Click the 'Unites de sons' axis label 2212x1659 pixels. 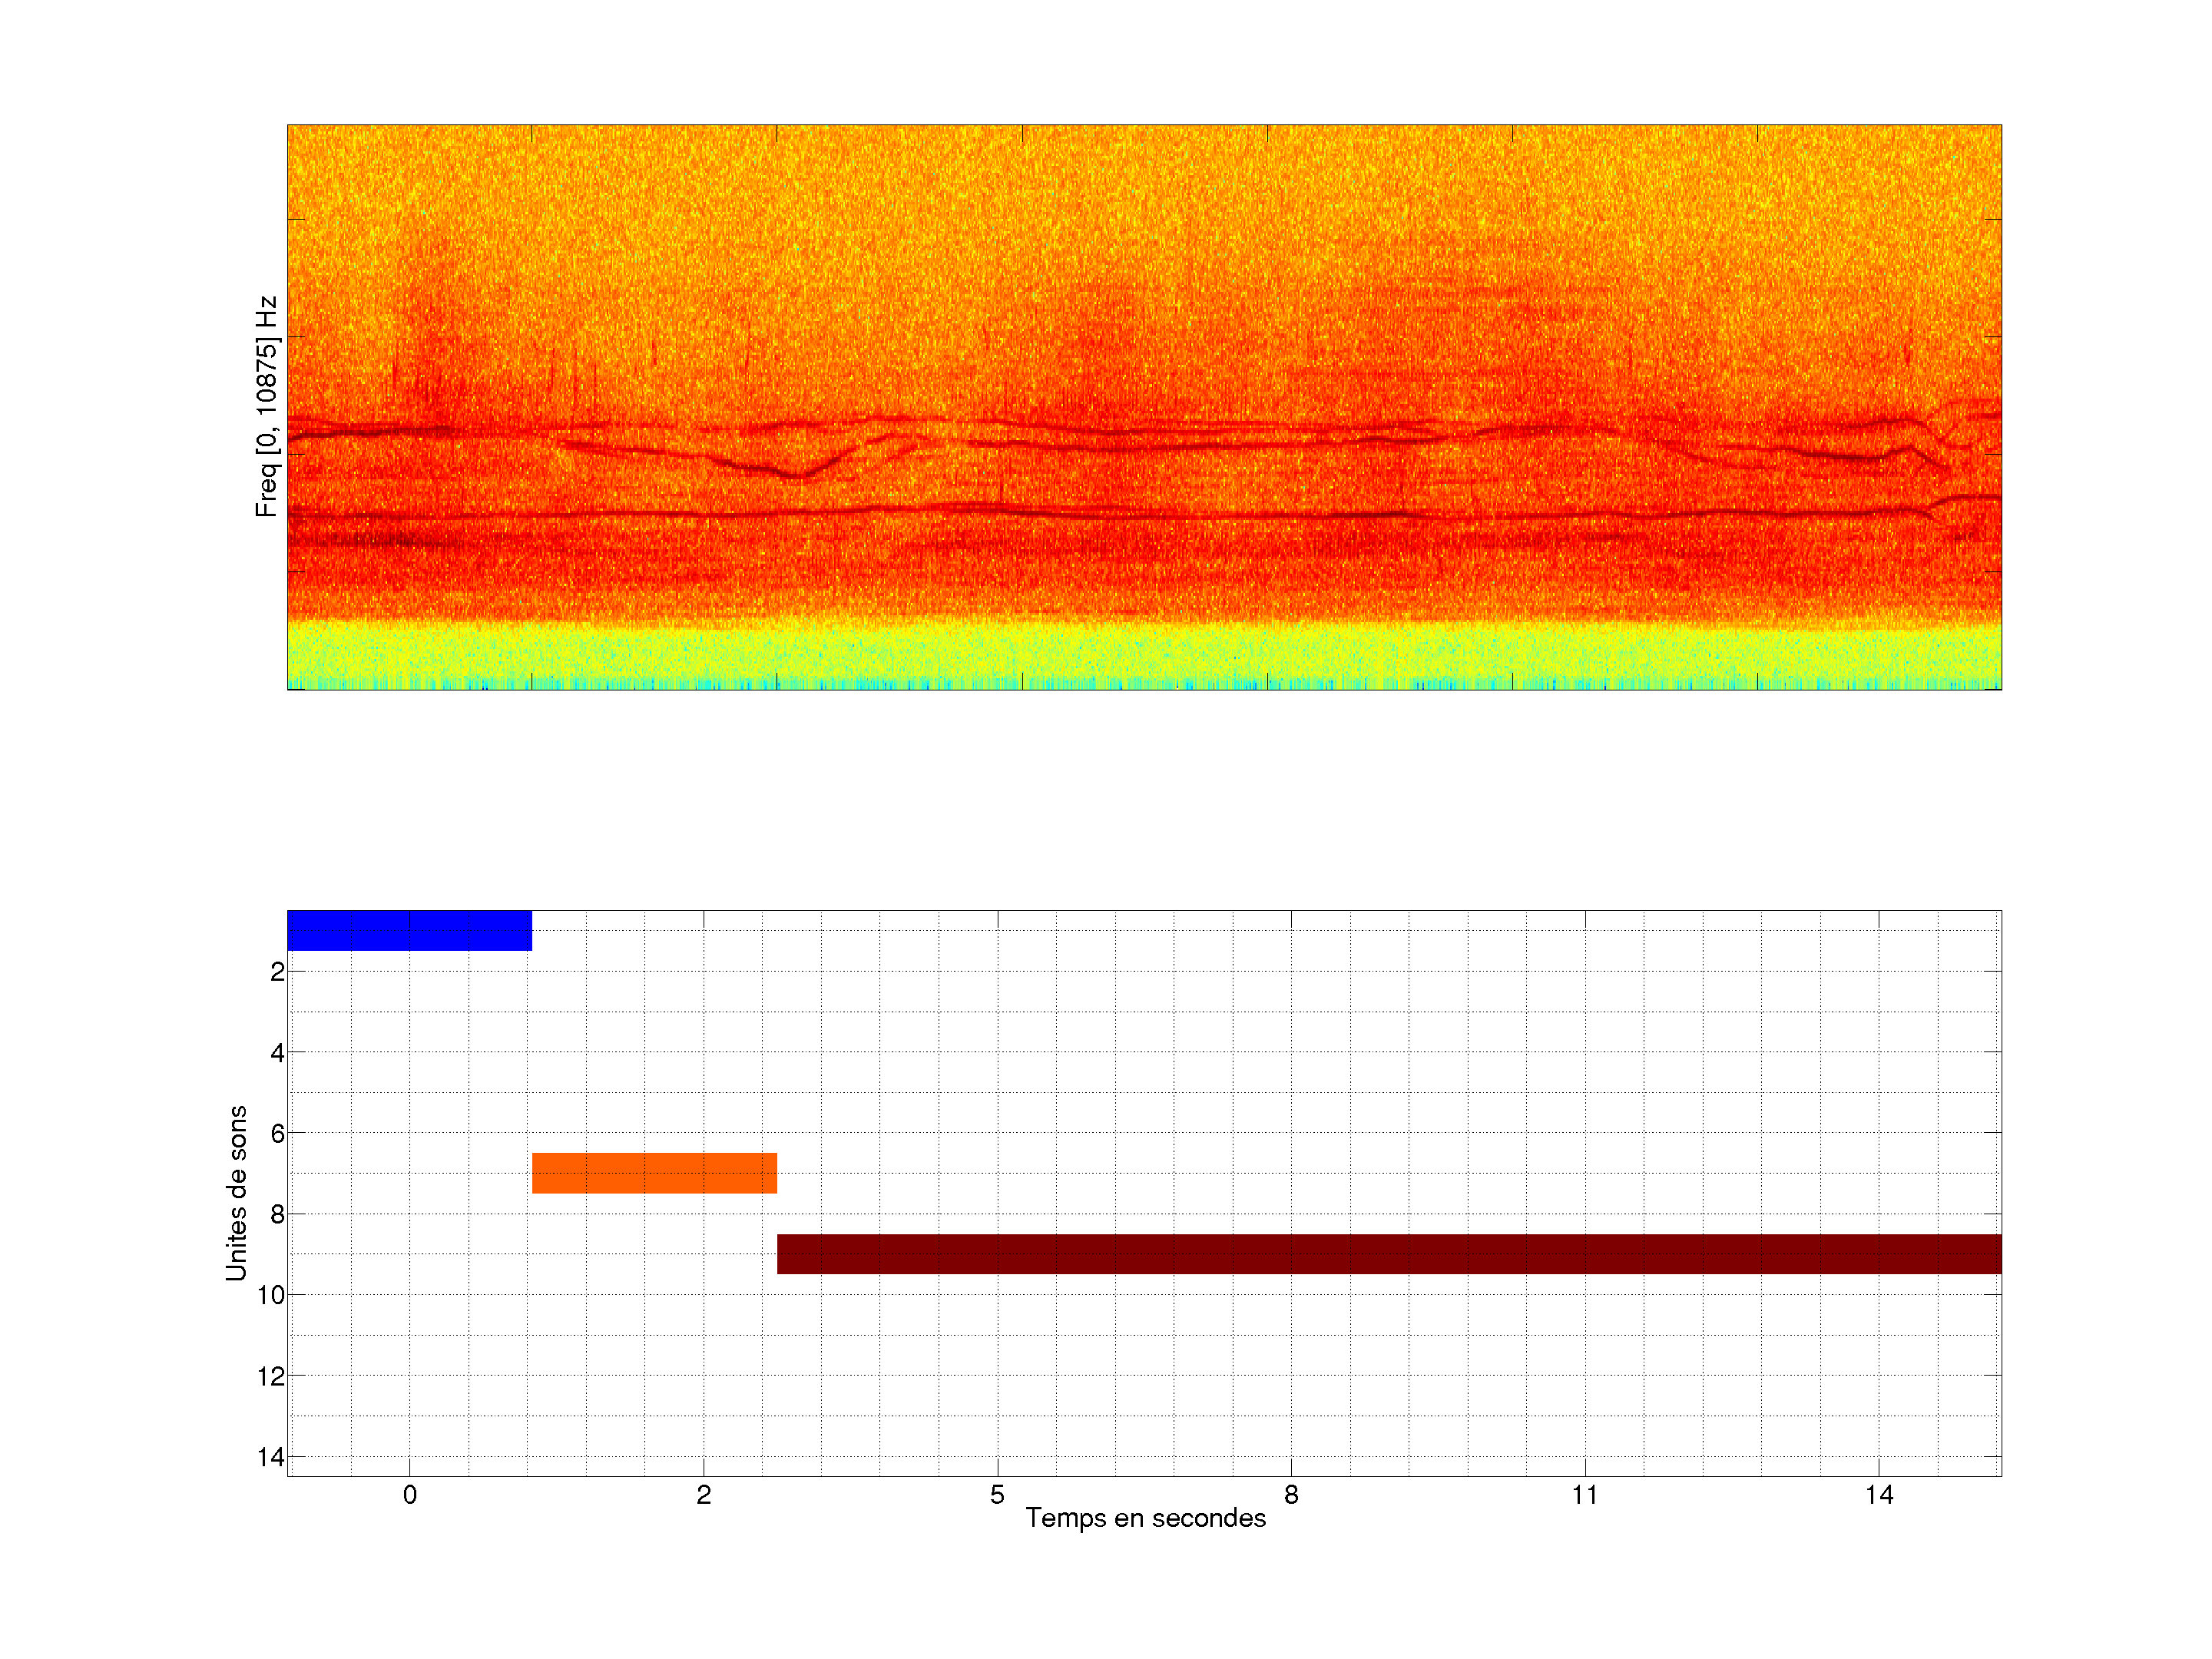point(236,1193)
